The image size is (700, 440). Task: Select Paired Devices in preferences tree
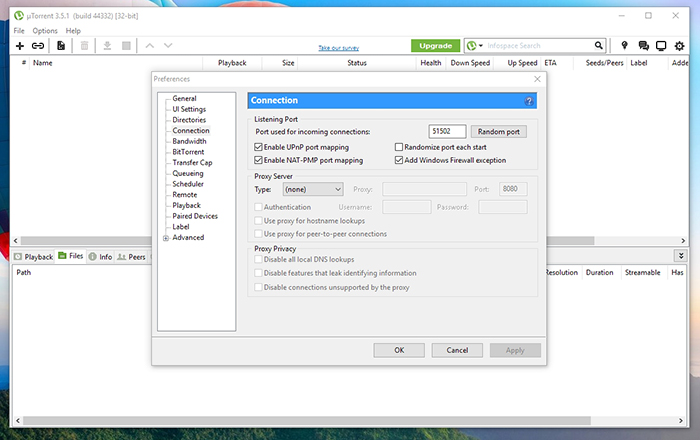195,216
